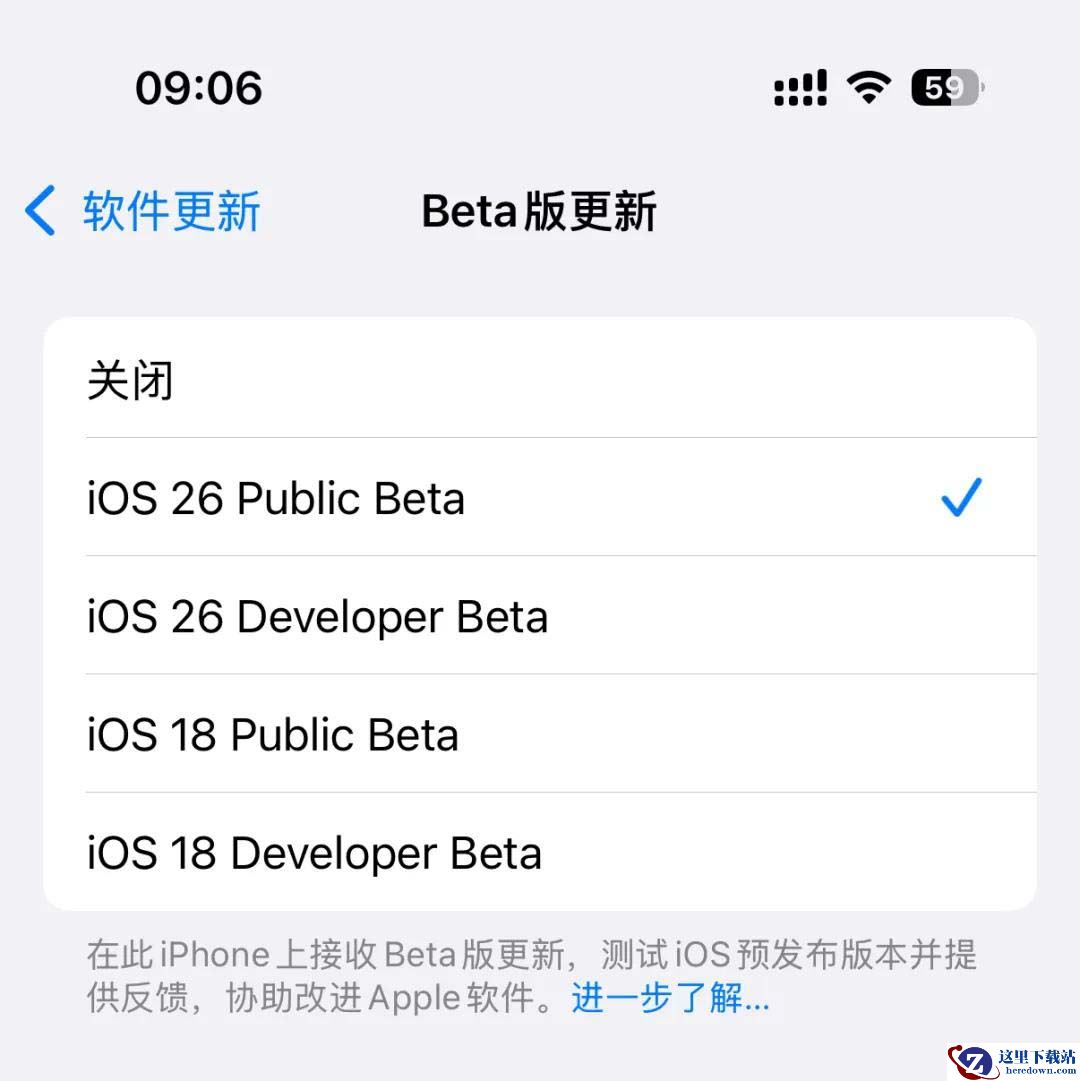Turn off beta updates with 关闭
1080x1081 pixels.
click(540, 378)
